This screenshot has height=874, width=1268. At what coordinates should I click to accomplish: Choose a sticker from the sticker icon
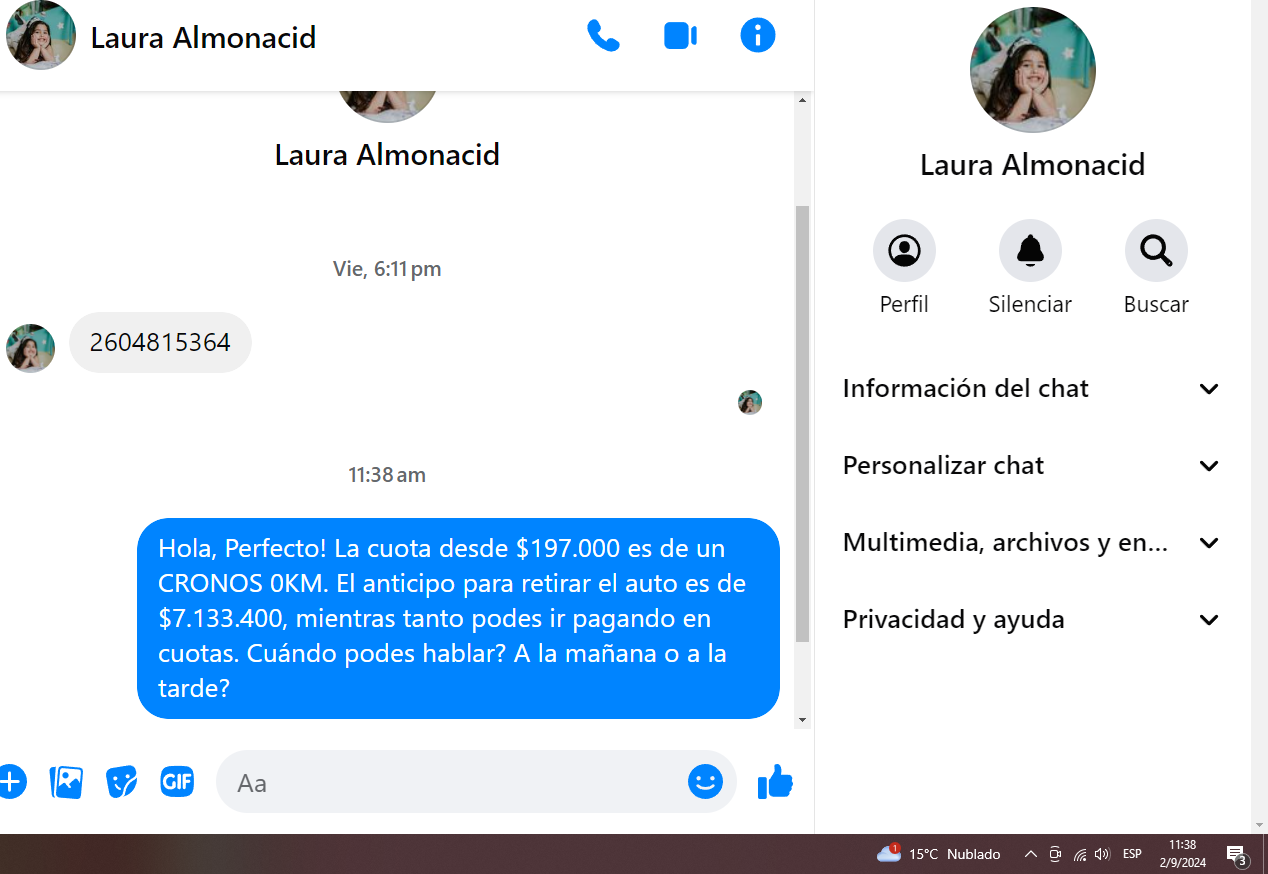click(x=121, y=781)
